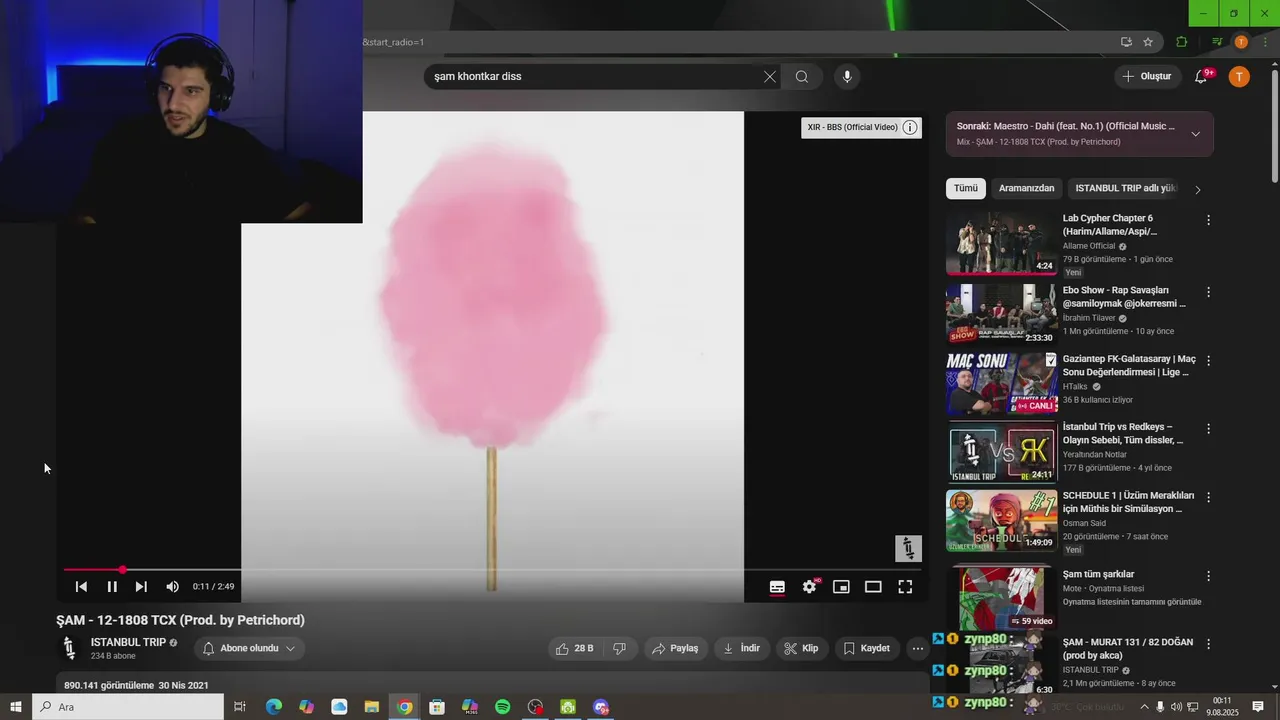Open Şam tüm şarkılar playlist link
The height and width of the screenshot is (720, 1280).
1098,574
